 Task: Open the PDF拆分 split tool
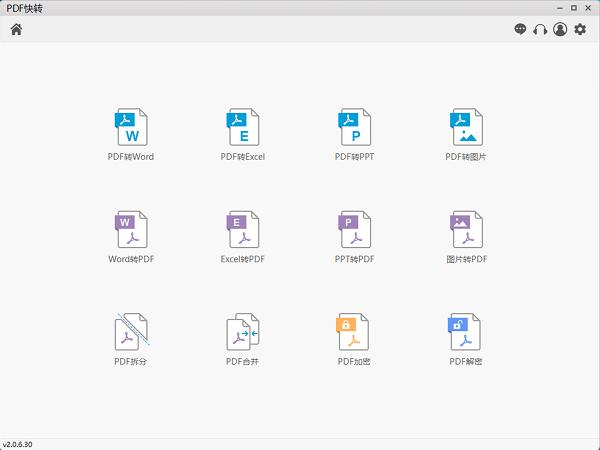131,332
